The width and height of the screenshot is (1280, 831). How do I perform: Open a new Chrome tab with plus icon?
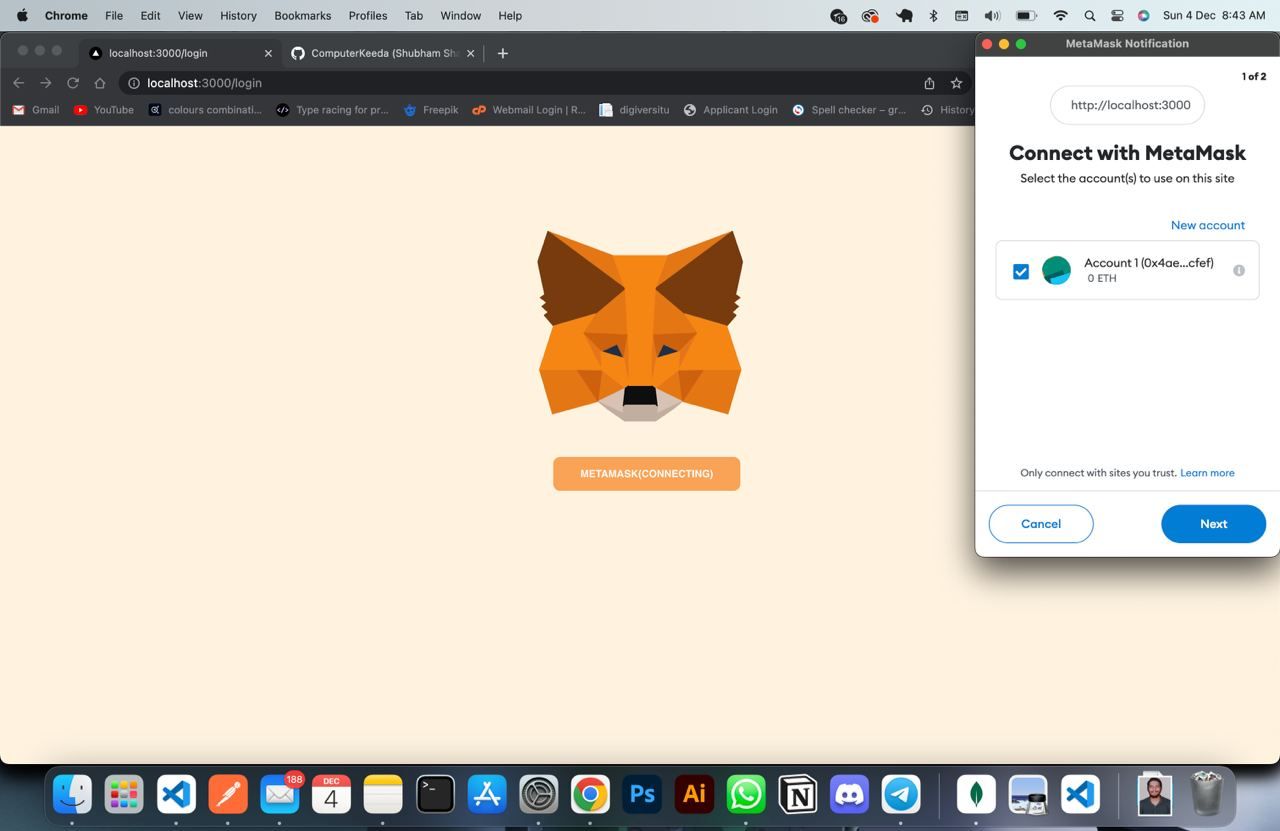502,53
